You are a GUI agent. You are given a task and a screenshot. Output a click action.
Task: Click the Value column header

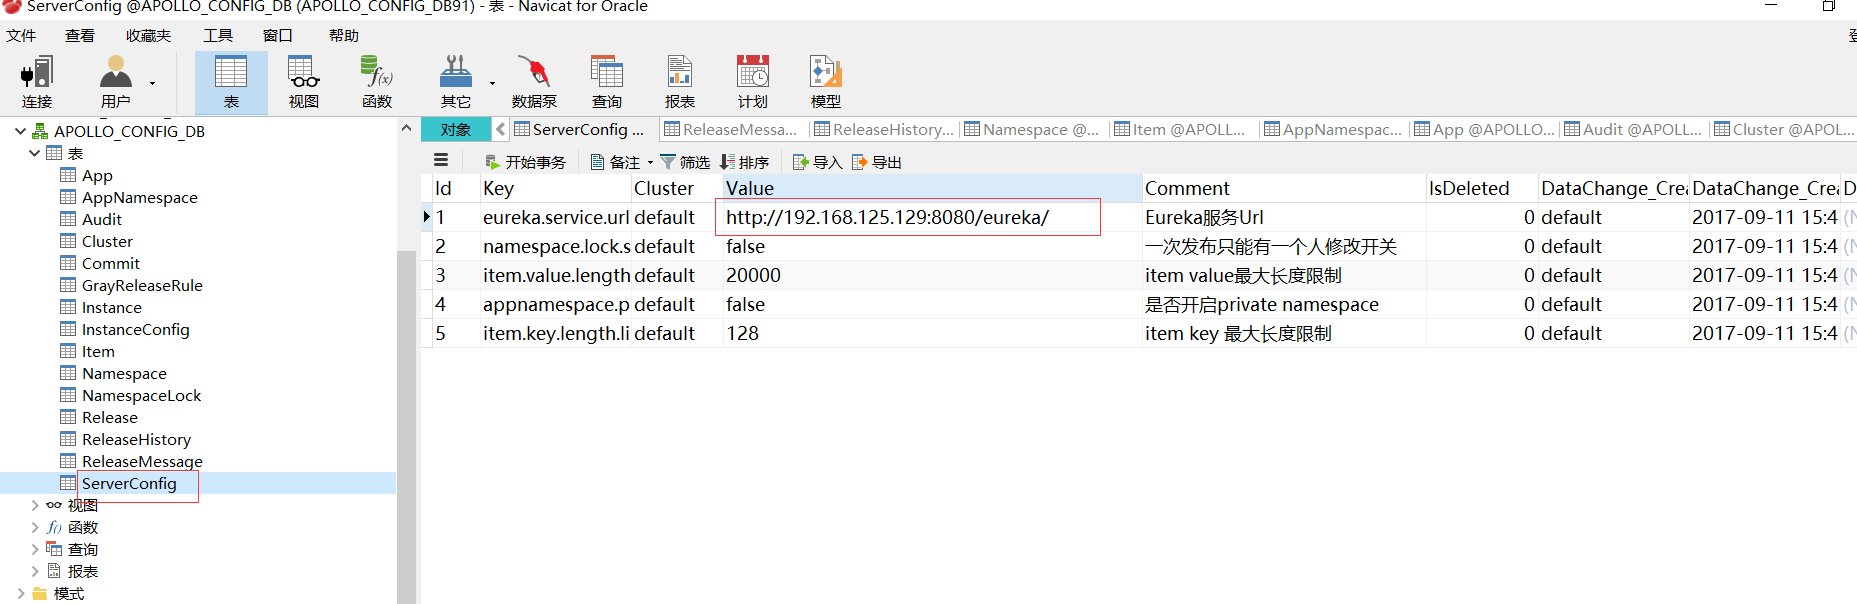(932, 188)
